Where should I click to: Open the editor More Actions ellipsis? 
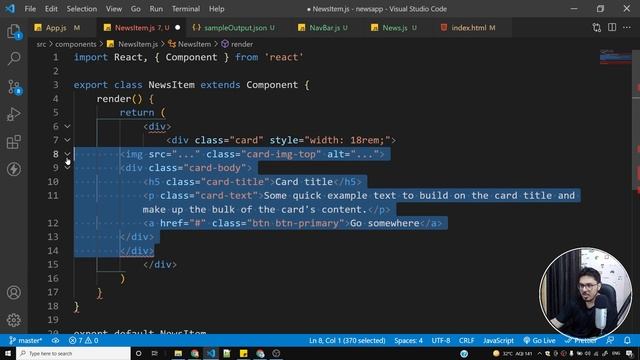pyautogui.click(x=627, y=27)
